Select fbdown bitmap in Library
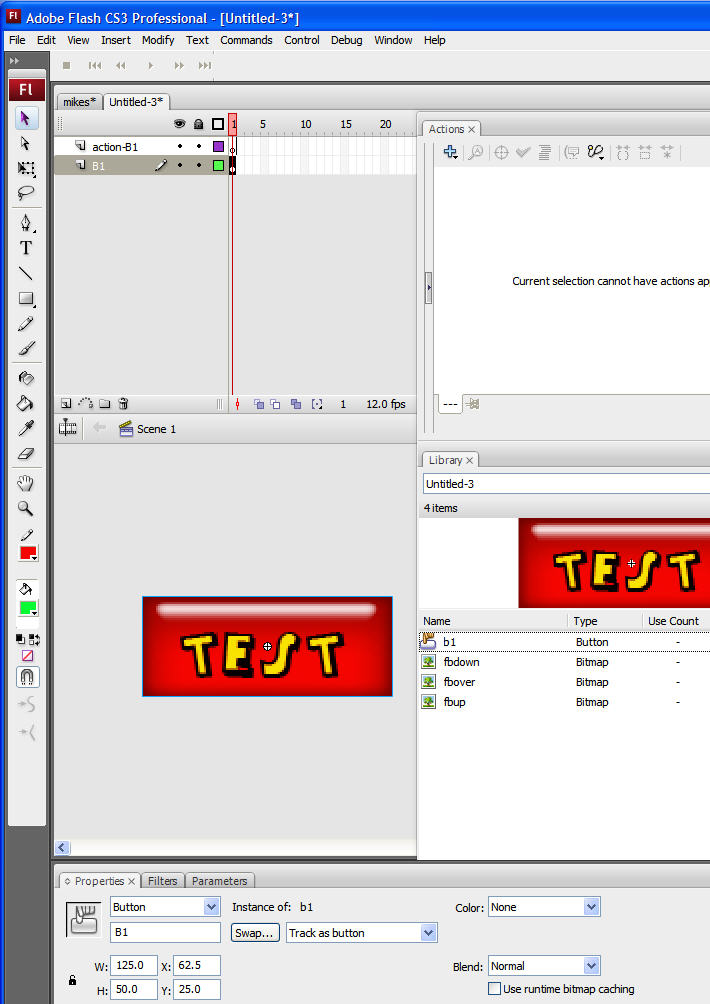The width and height of the screenshot is (710, 1004). click(x=462, y=662)
